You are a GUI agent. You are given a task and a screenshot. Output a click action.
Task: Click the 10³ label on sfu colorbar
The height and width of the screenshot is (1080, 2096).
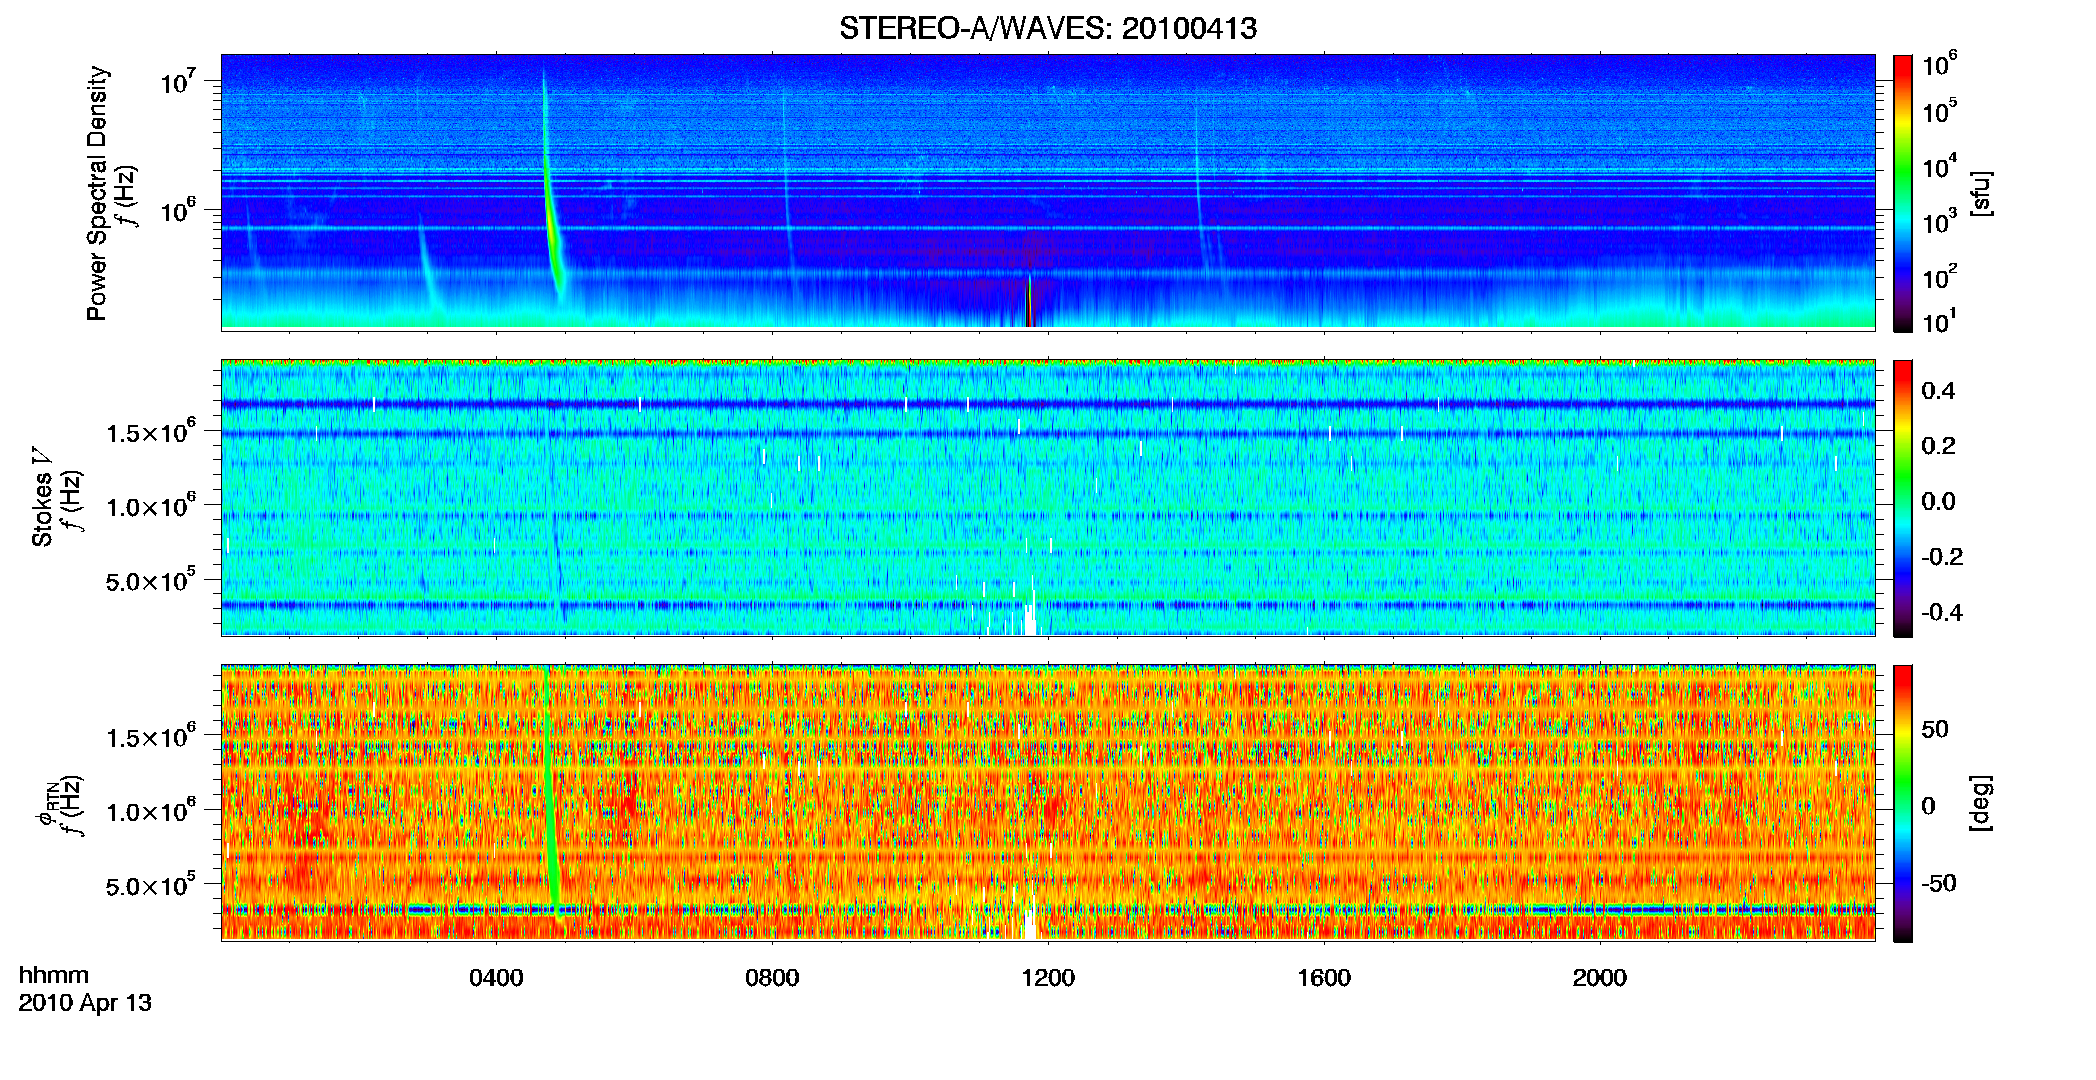pos(1939,222)
